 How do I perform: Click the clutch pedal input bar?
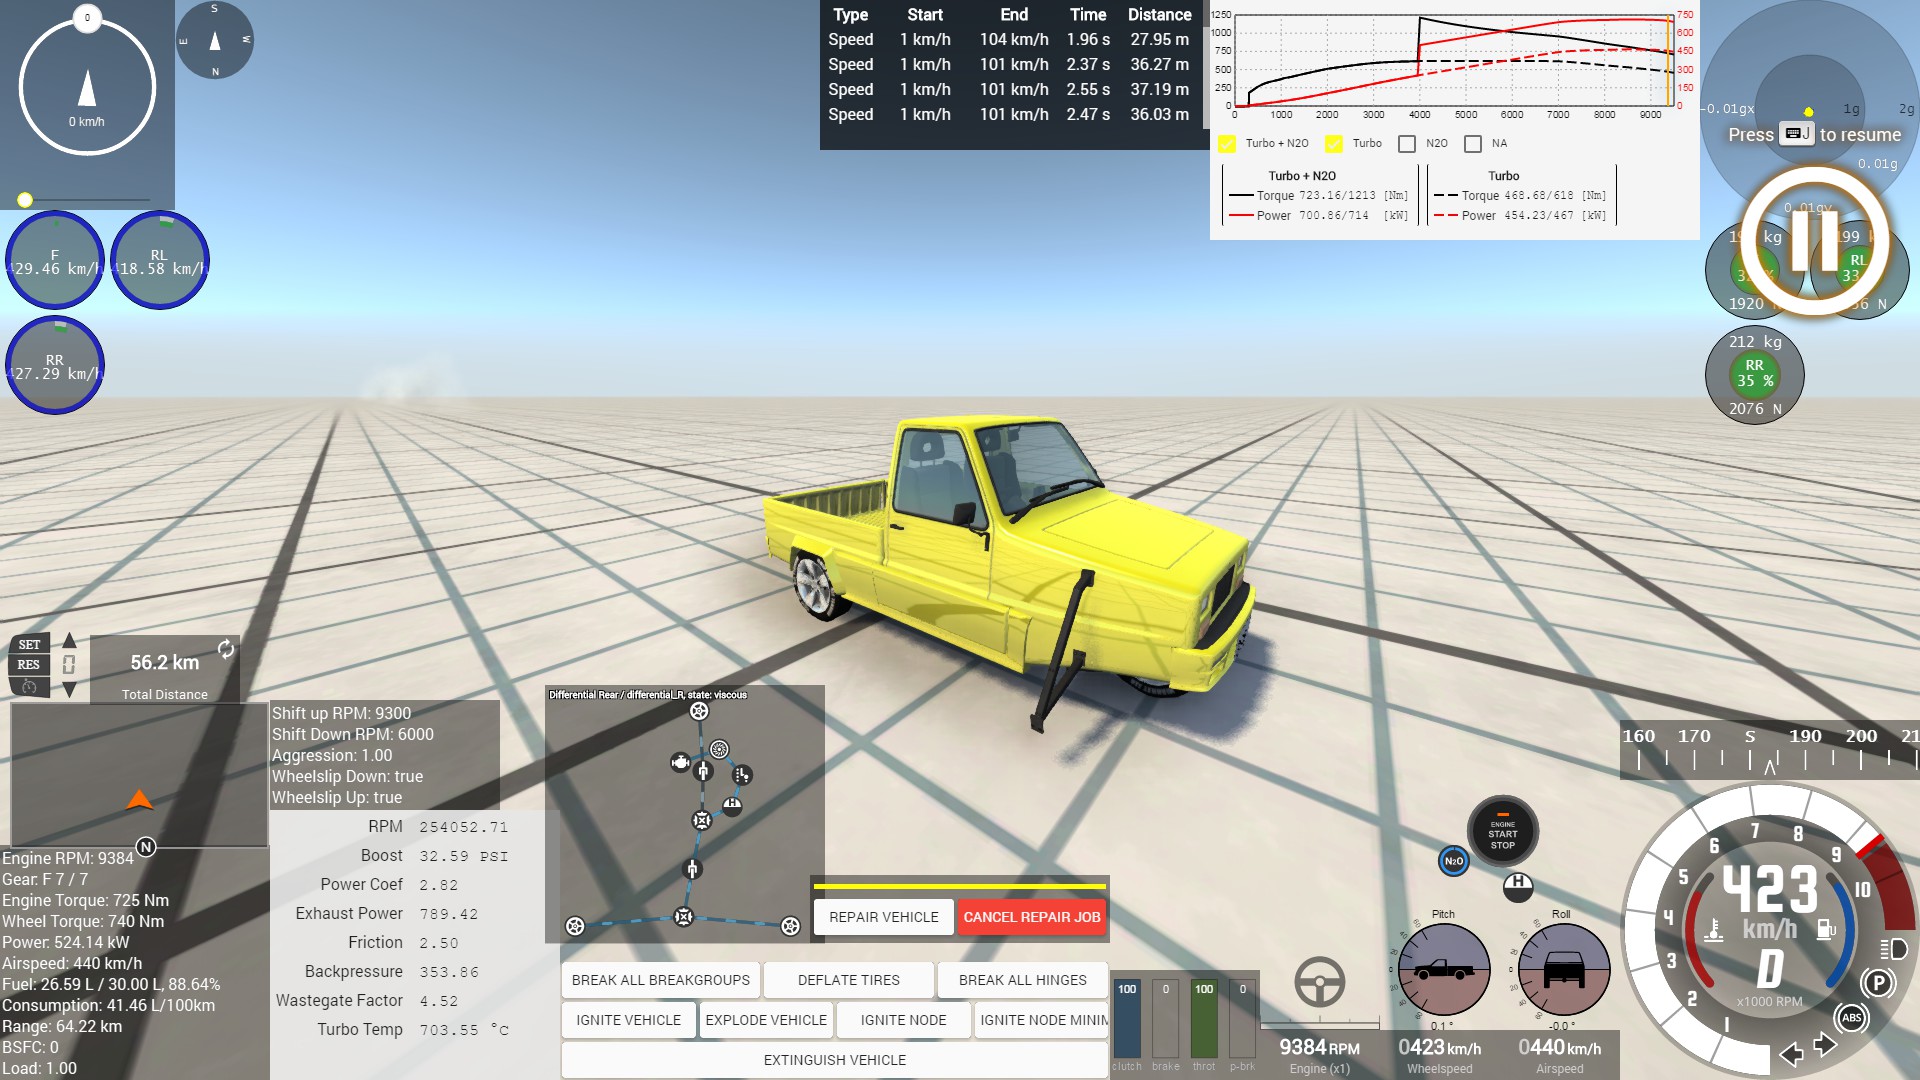pyautogui.click(x=1127, y=1018)
